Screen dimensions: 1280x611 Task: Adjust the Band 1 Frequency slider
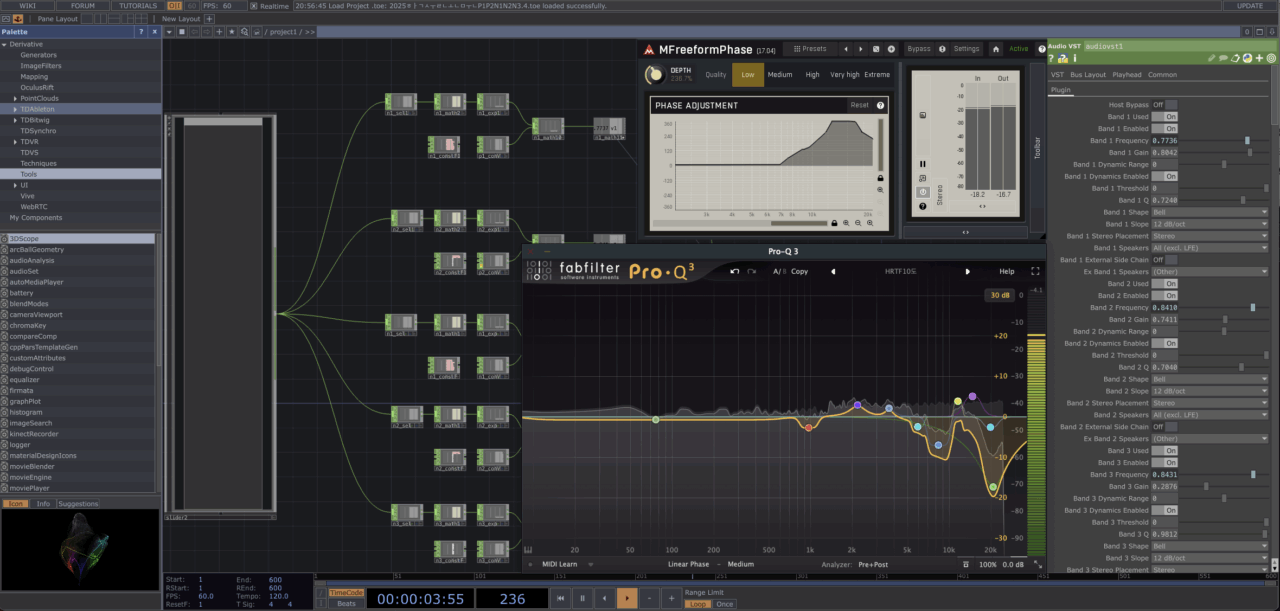pyautogui.click(x=1247, y=141)
